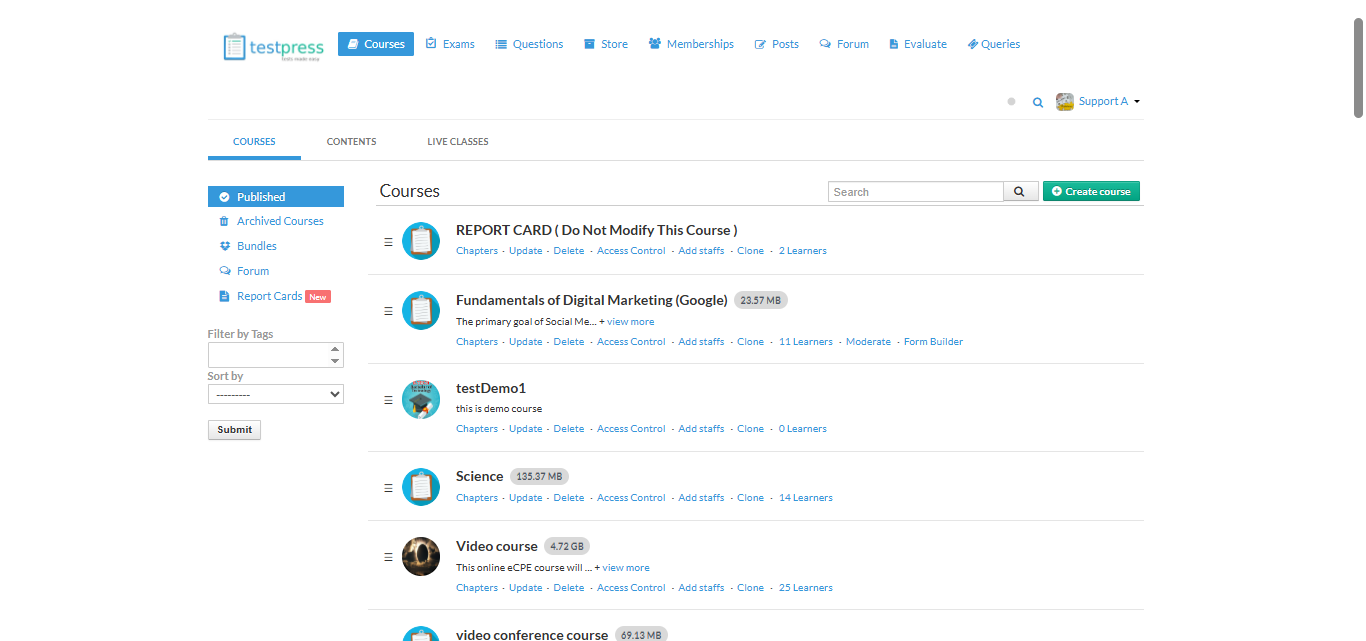This screenshot has width=1366, height=641.
Task: Click the Support A user avatar
Action: (x=1065, y=101)
